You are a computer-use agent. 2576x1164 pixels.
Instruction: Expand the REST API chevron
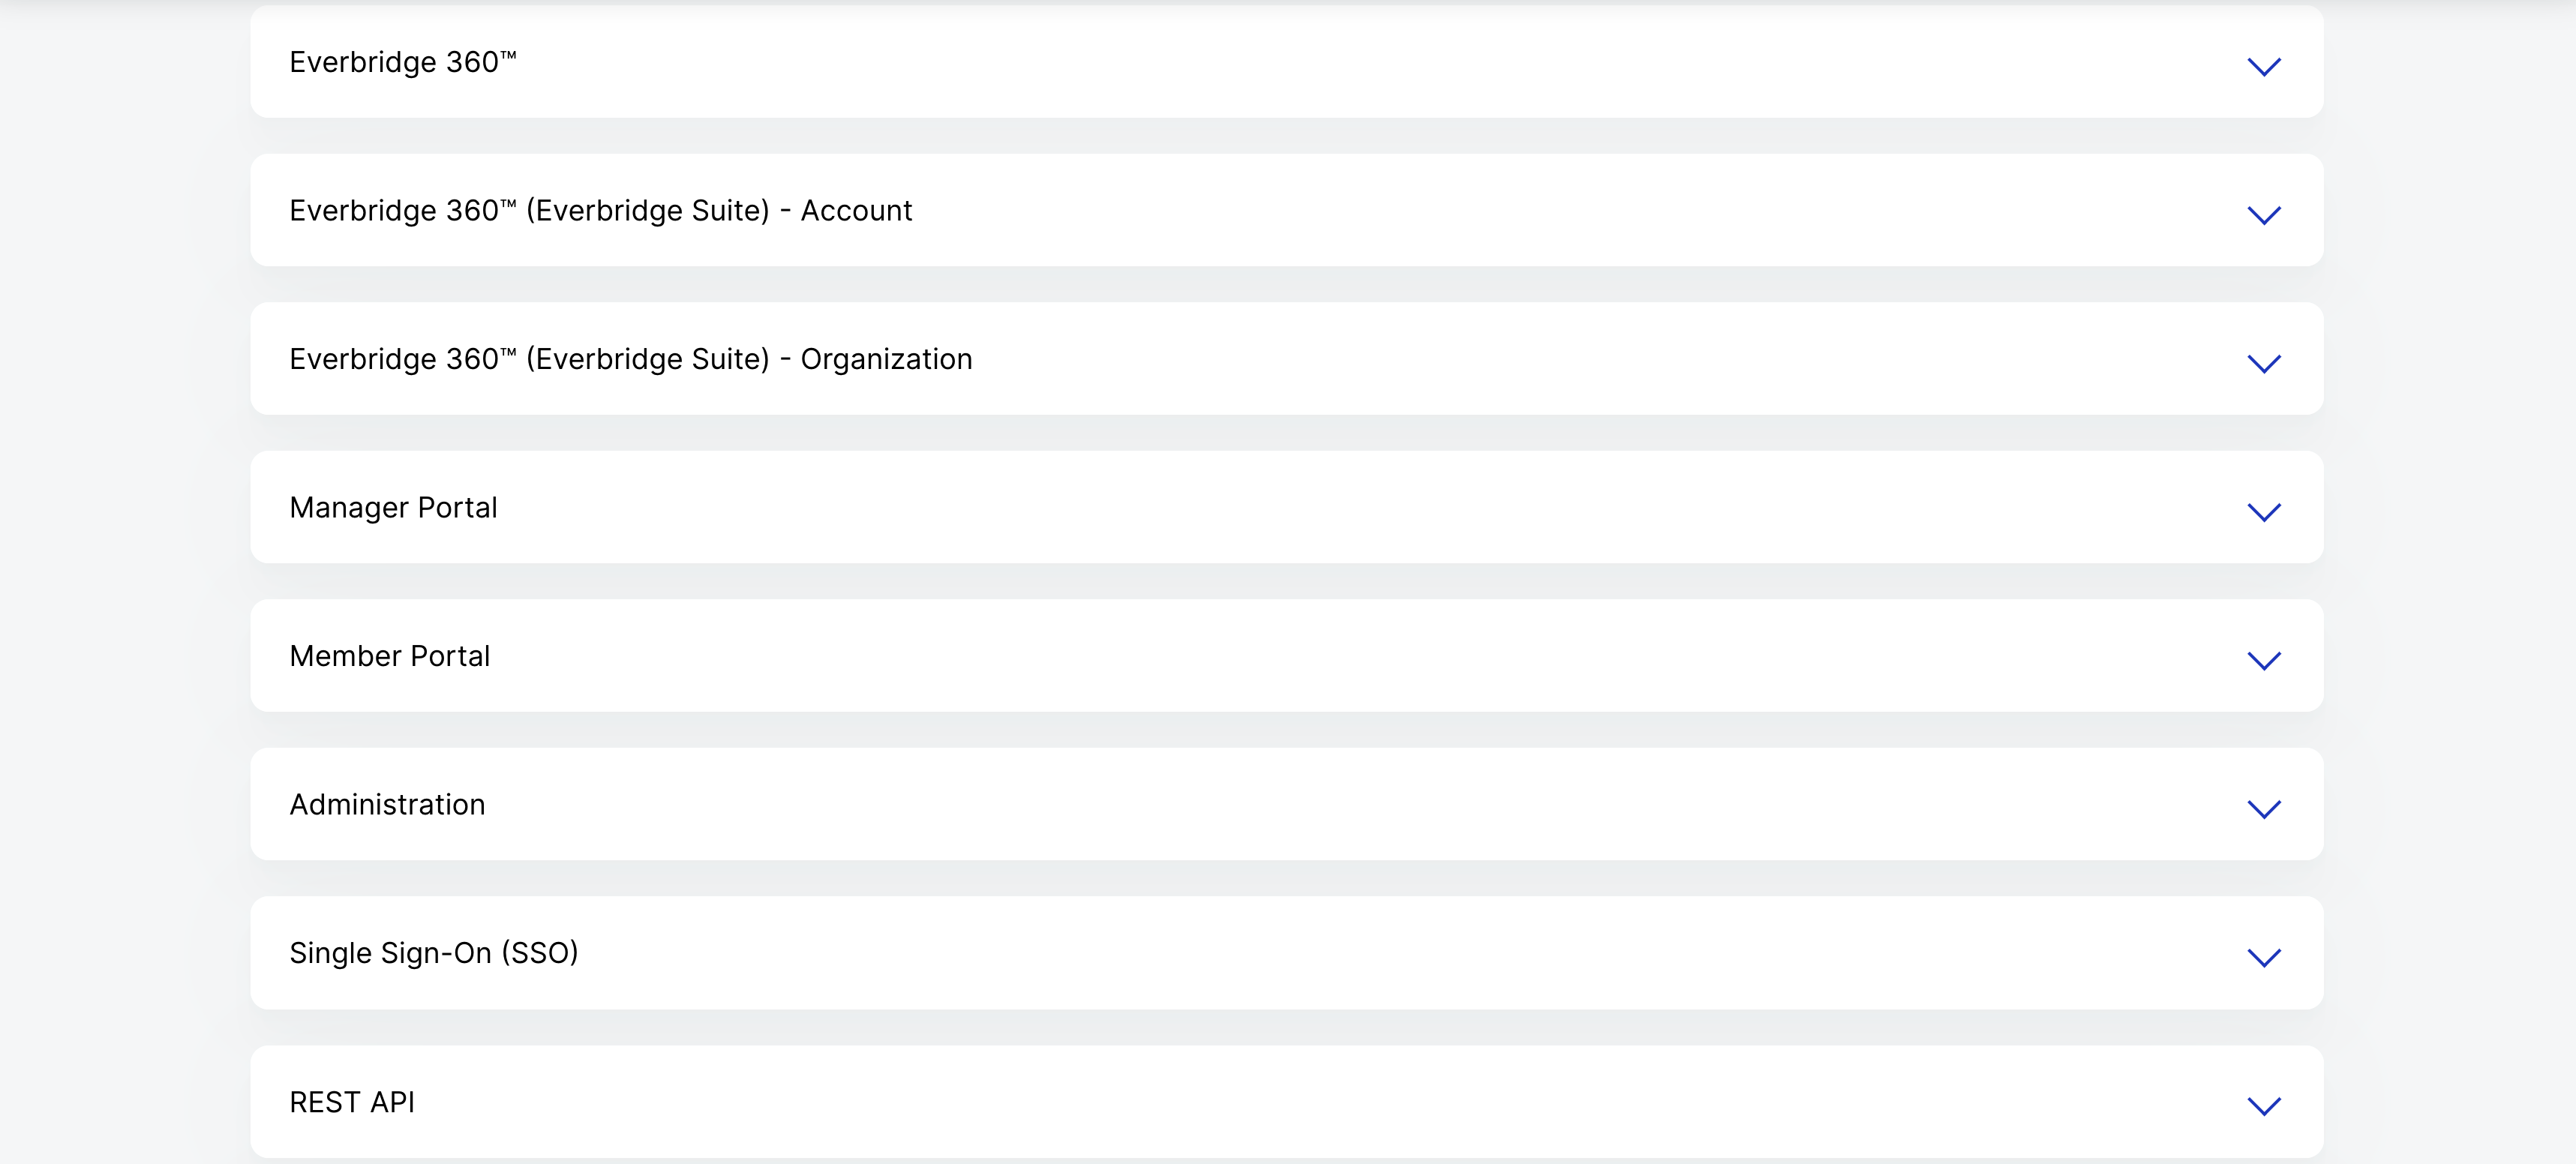(x=2263, y=1105)
